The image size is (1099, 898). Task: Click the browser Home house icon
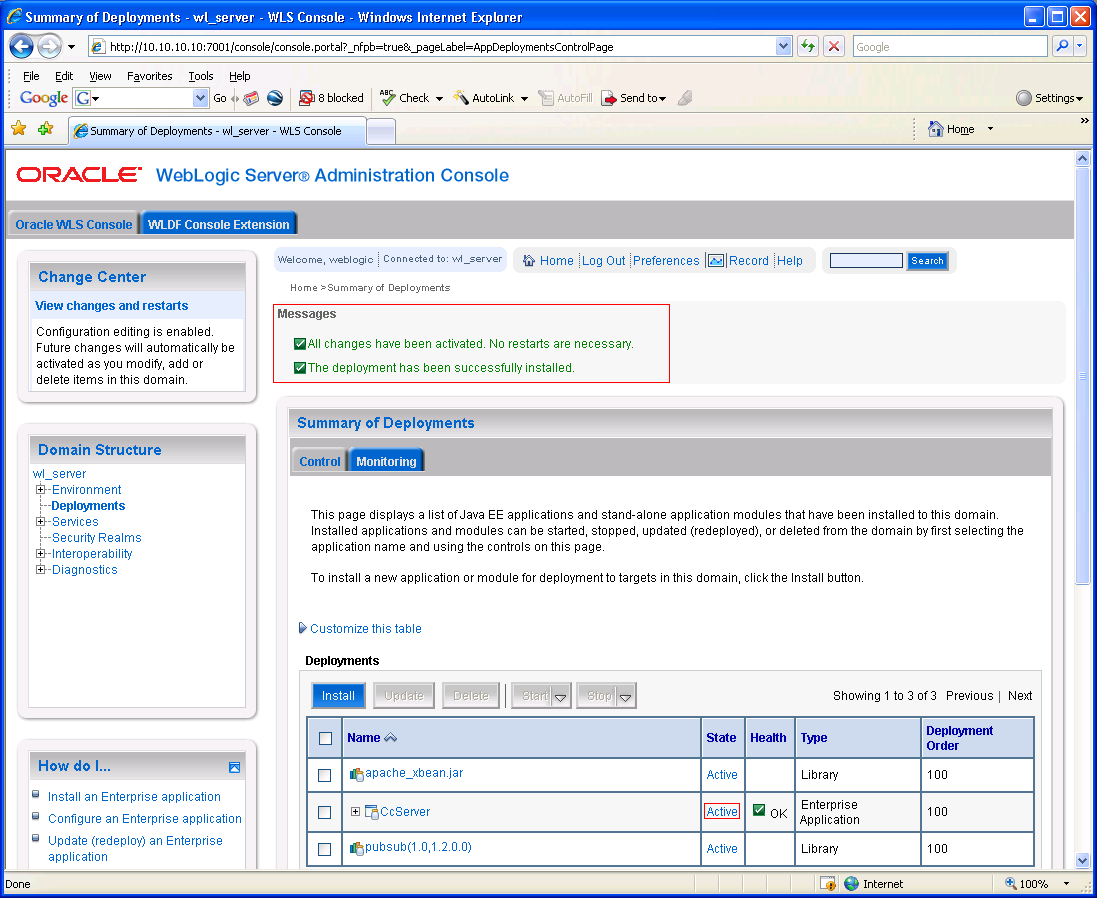pyautogui.click(x=935, y=129)
